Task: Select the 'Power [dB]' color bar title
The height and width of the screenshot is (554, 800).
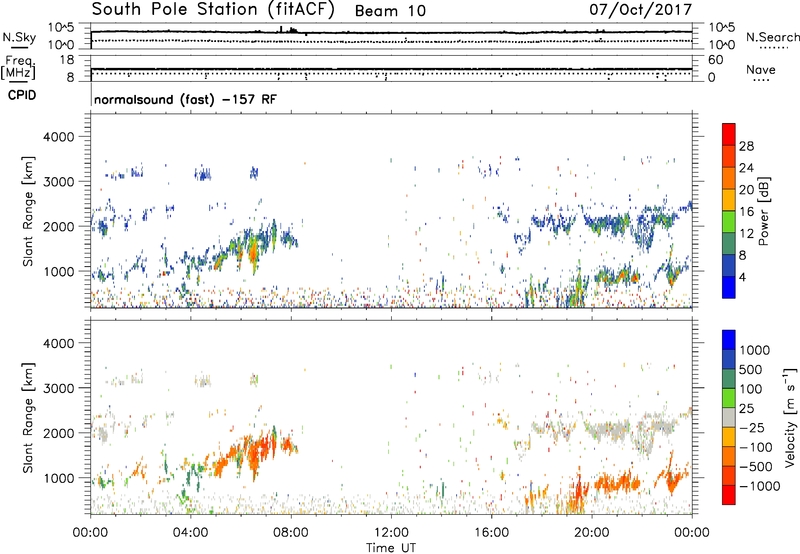Action: coord(763,211)
